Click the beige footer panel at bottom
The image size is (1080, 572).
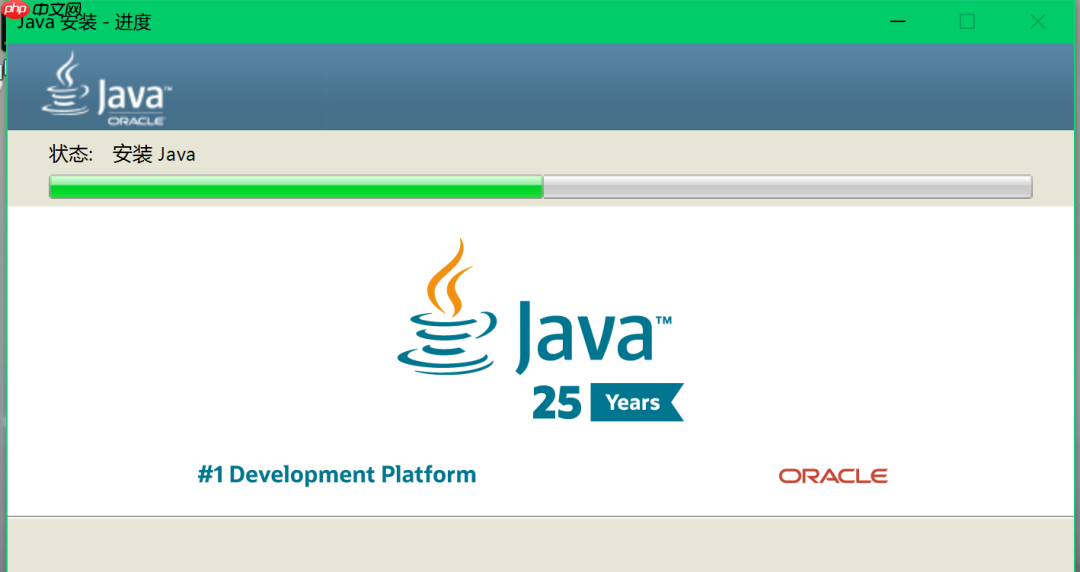(x=540, y=544)
